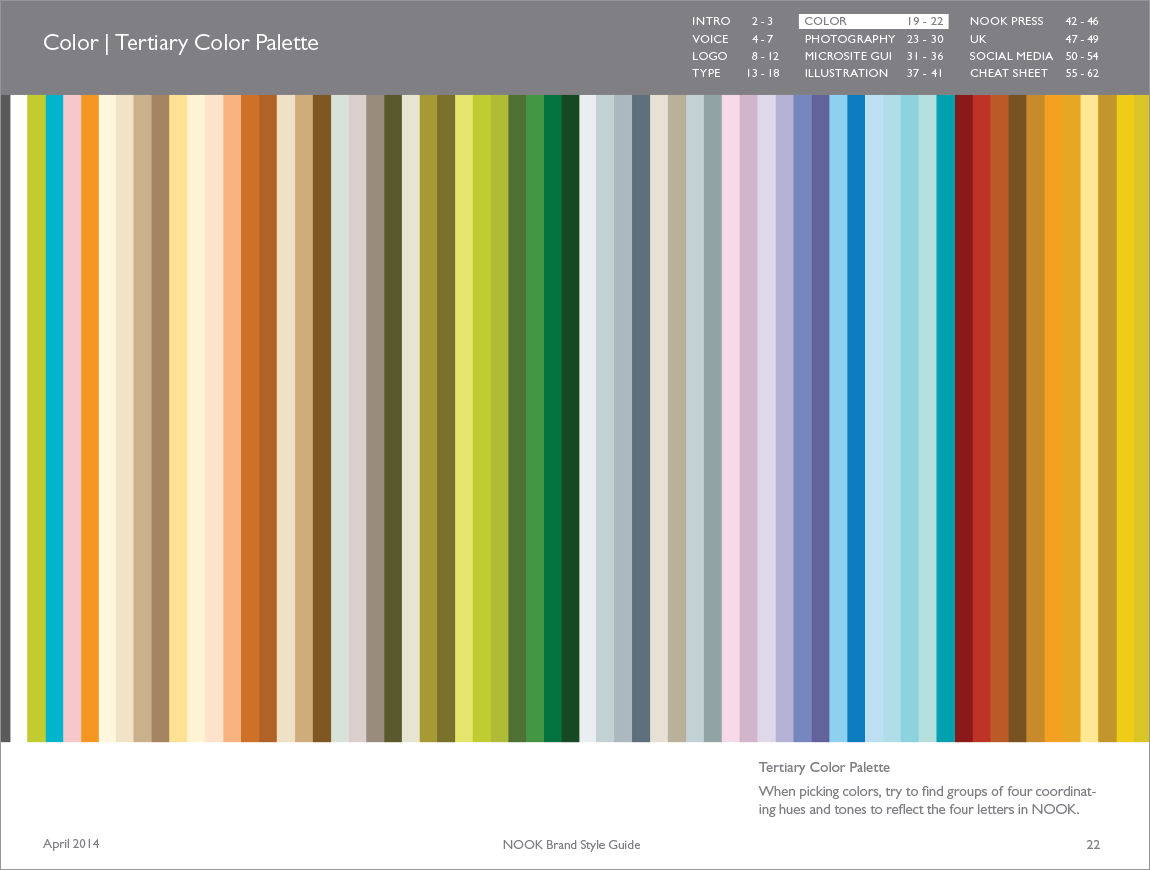Image resolution: width=1150 pixels, height=870 pixels.
Task: Jump to the LOGO section
Action: tap(710, 56)
